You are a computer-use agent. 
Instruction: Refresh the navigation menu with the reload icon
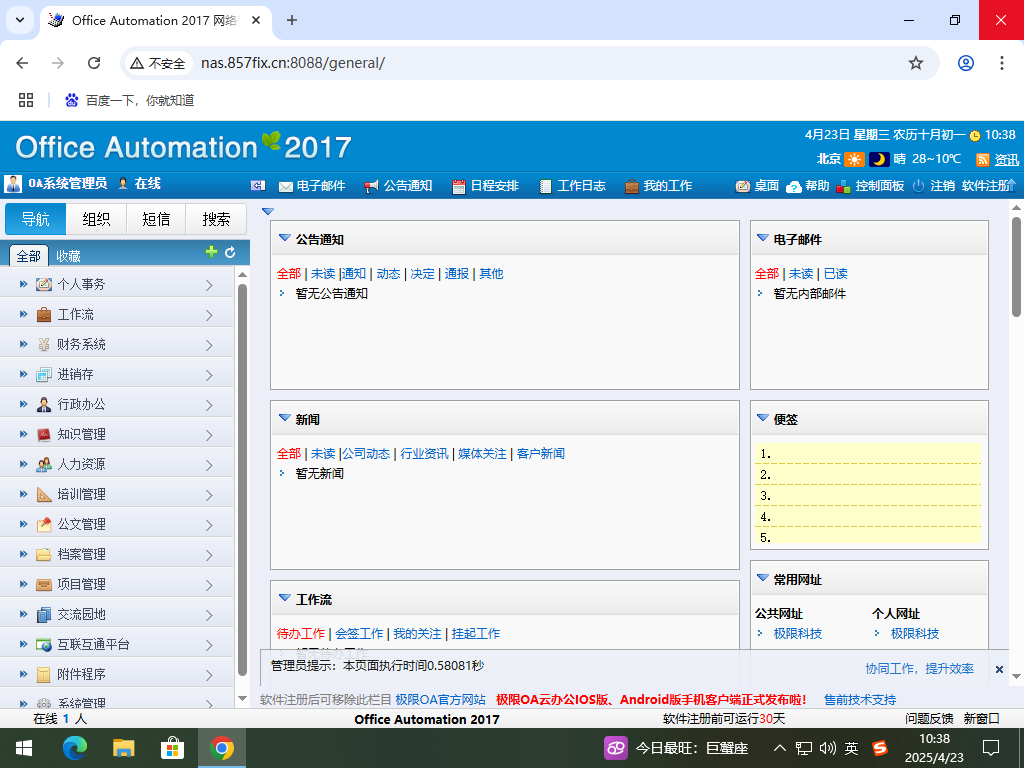(230, 252)
